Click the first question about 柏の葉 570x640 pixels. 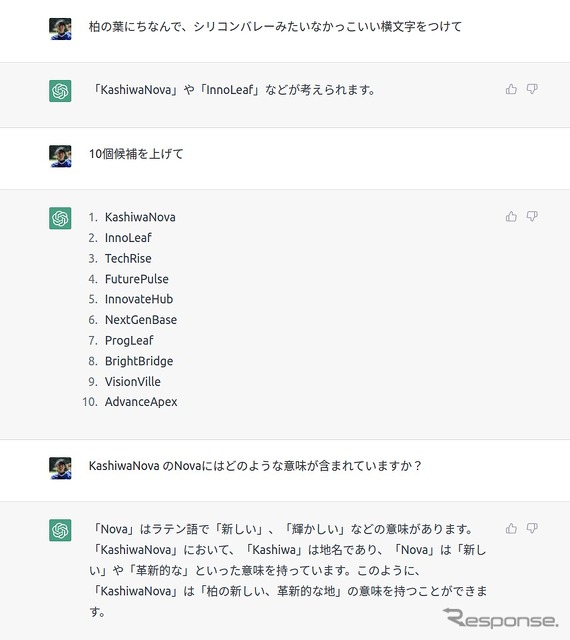point(275,27)
